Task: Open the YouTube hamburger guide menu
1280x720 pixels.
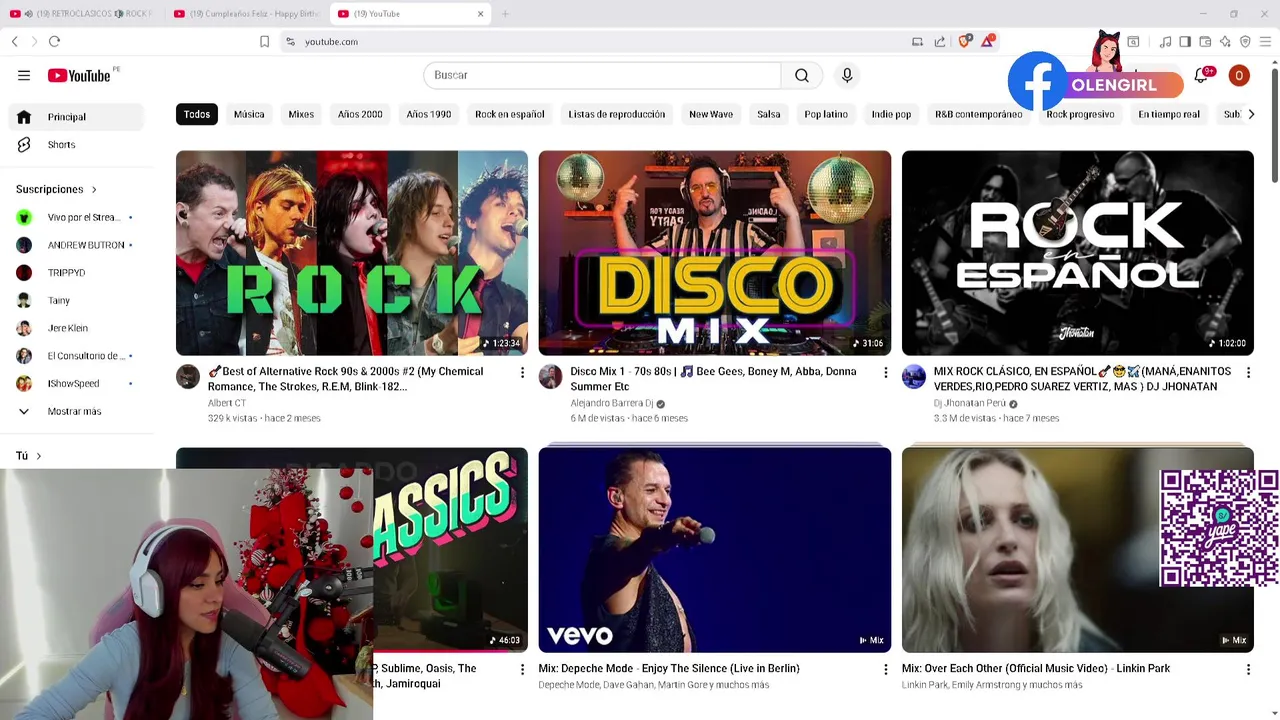Action: pyautogui.click(x=24, y=75)
